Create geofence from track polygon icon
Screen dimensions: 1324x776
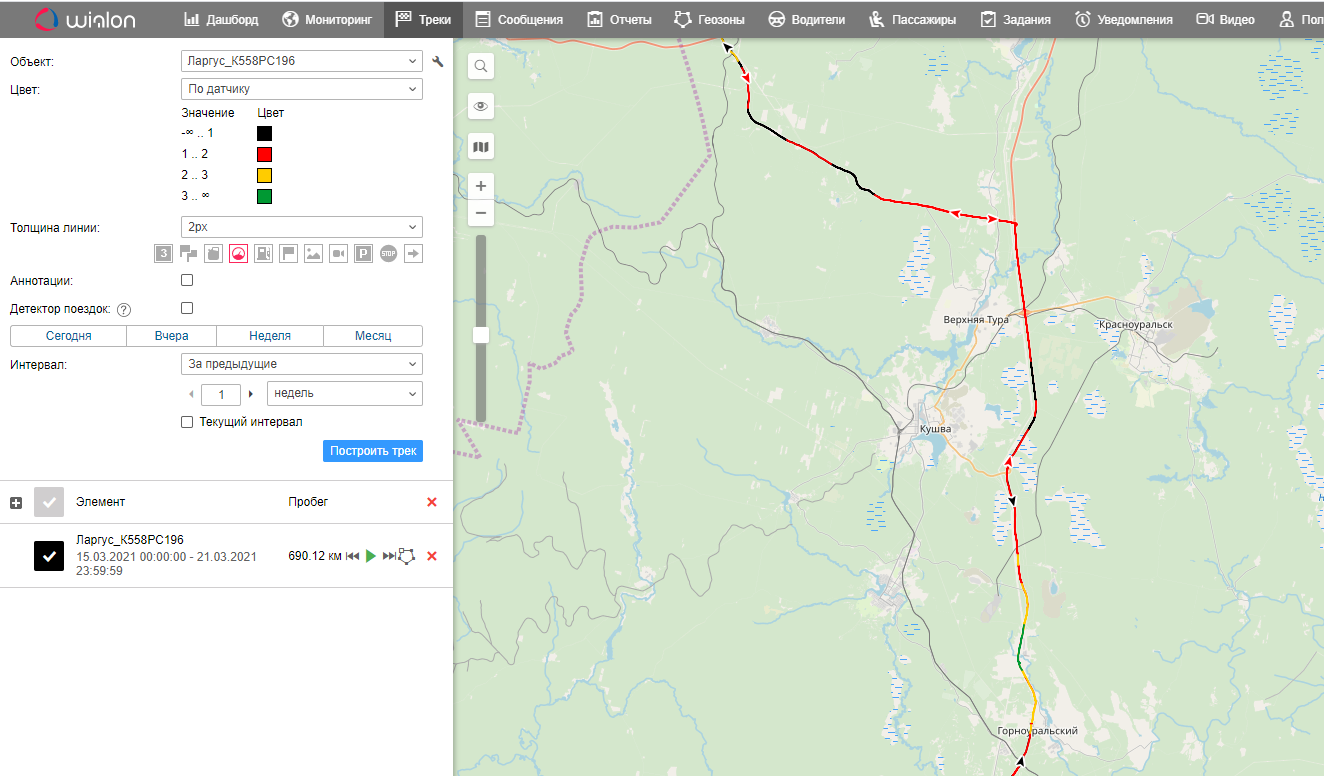[x=406, y=556]
